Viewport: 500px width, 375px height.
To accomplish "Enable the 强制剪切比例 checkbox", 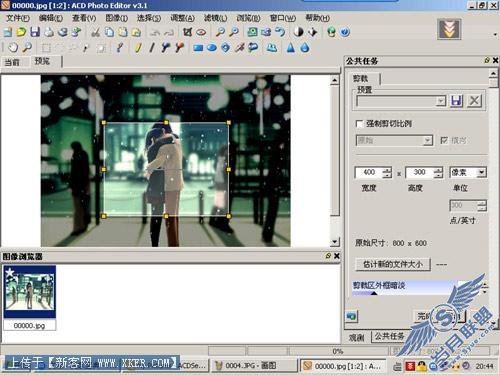I will point(359,124).
